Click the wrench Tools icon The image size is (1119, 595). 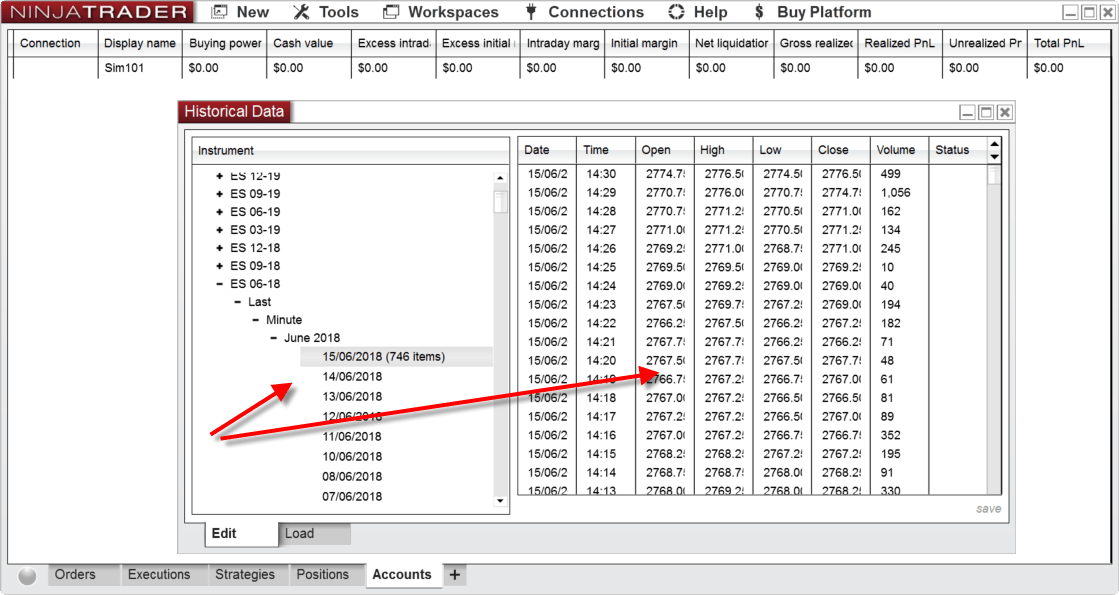click(x=301, y=12)
